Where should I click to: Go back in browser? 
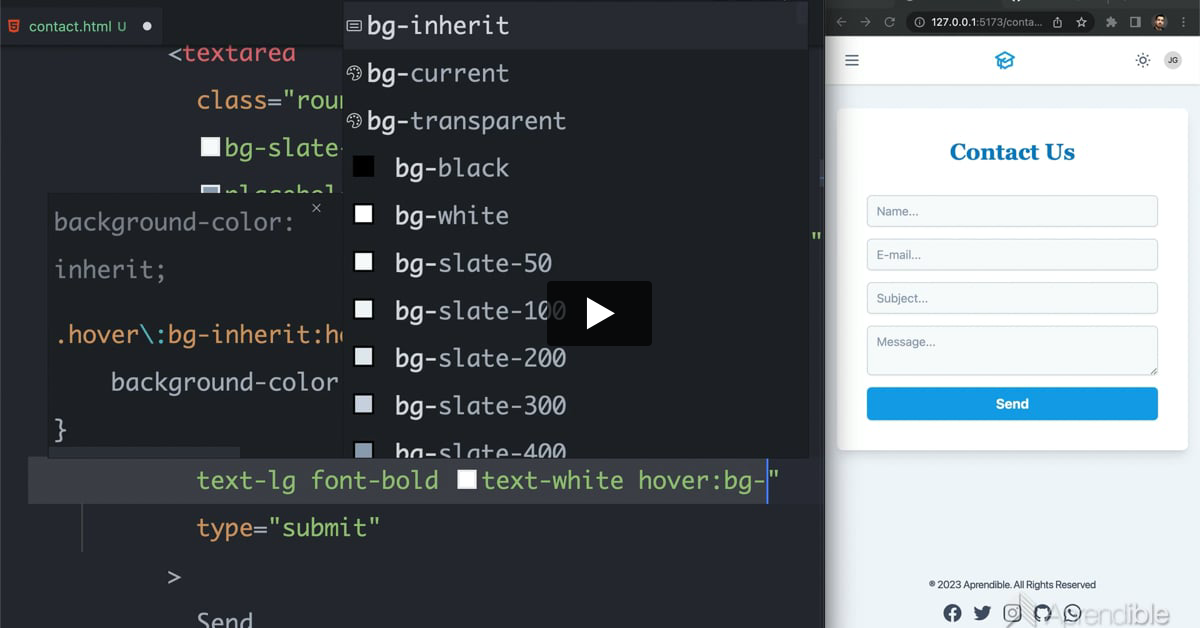coord(841,22)
